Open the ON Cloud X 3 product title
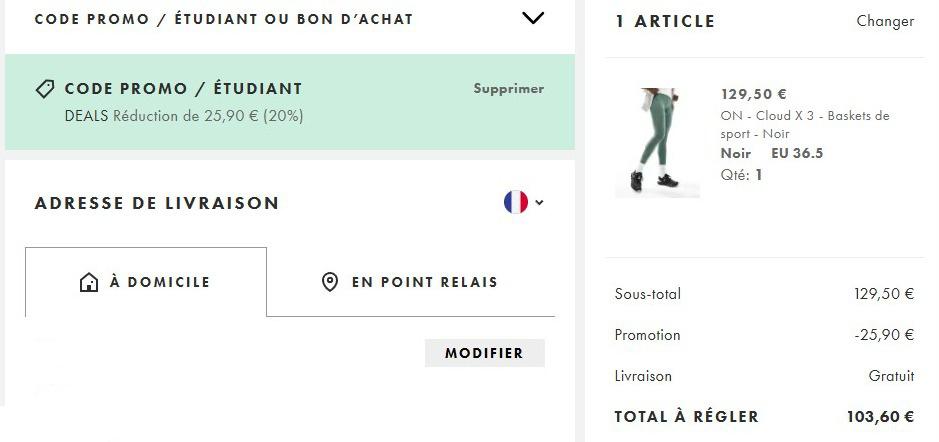 click(805, 125)
